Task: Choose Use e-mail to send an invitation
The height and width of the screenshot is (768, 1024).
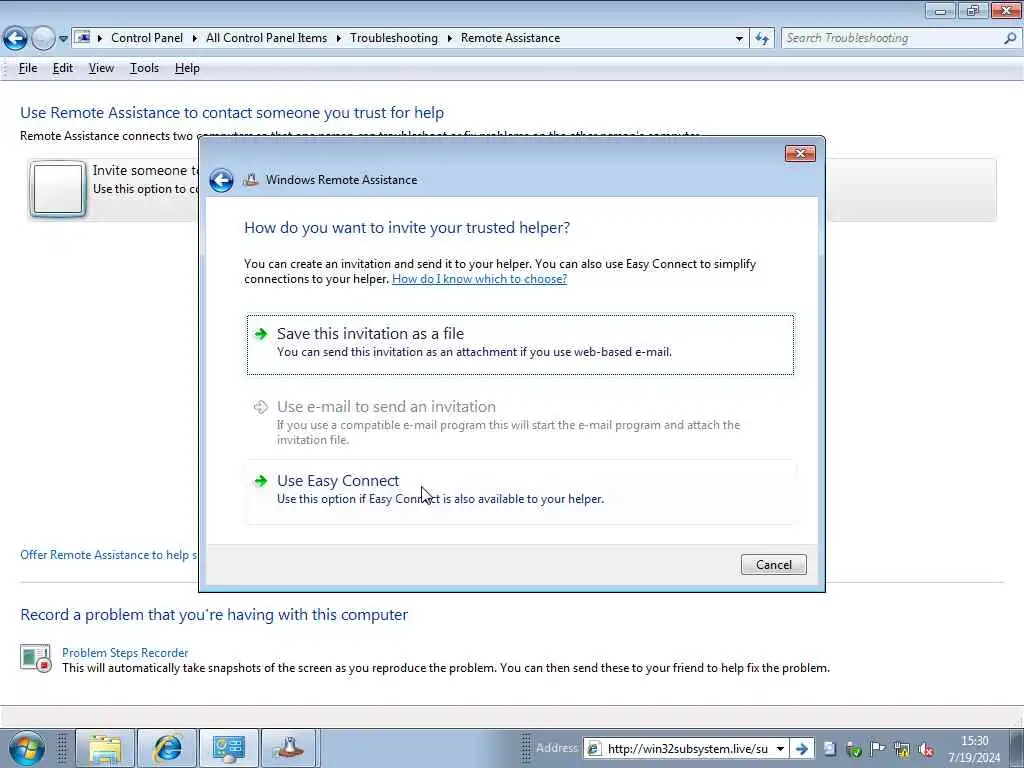Action: click(x=520, y=421)
